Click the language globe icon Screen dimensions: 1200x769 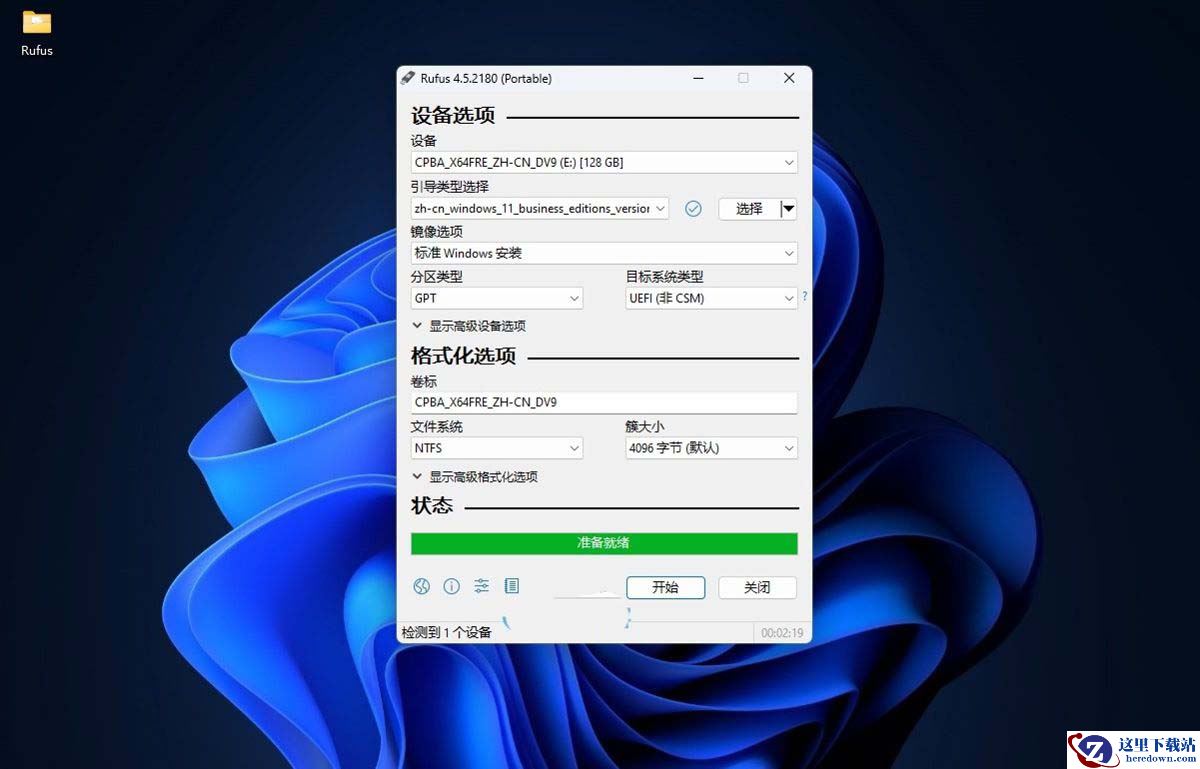(x=421, y=587)
